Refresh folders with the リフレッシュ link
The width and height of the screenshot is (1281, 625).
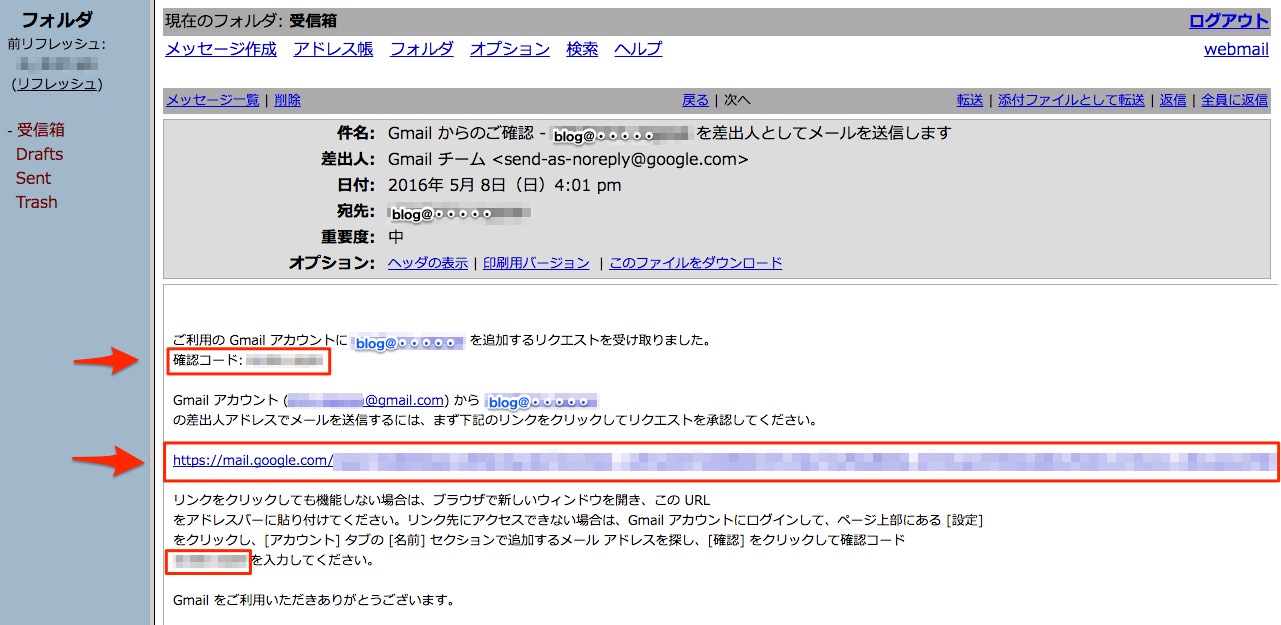click(56, 84)
